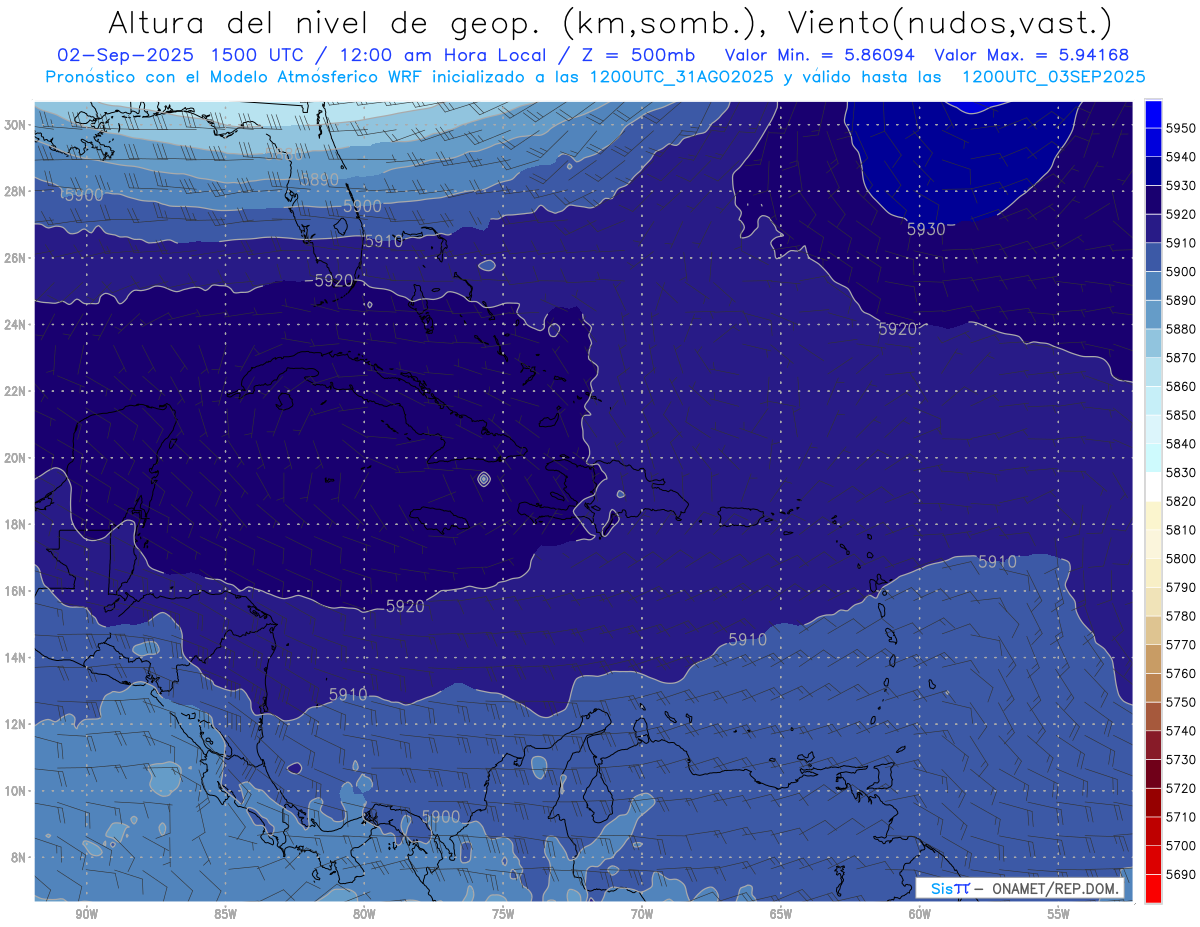
Task: Click the 30N latitude label
Action: click(x=15, y=125)
